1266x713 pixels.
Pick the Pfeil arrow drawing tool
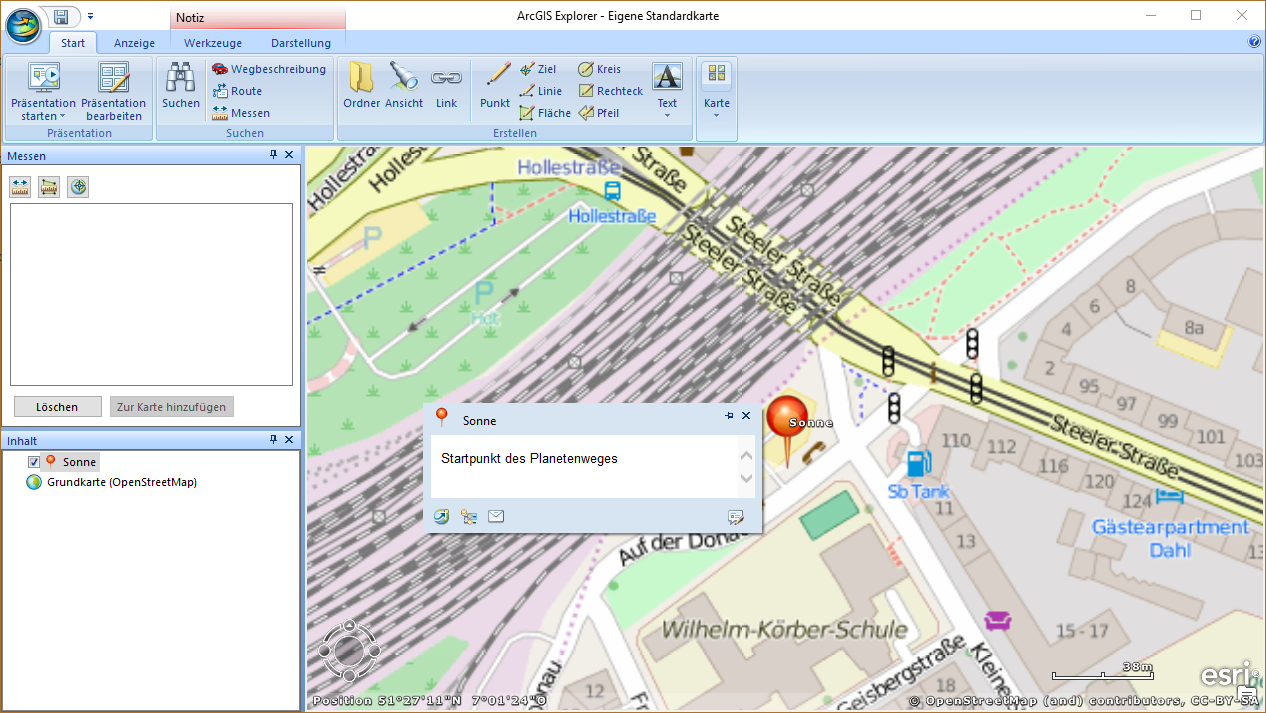coord(599,113)
